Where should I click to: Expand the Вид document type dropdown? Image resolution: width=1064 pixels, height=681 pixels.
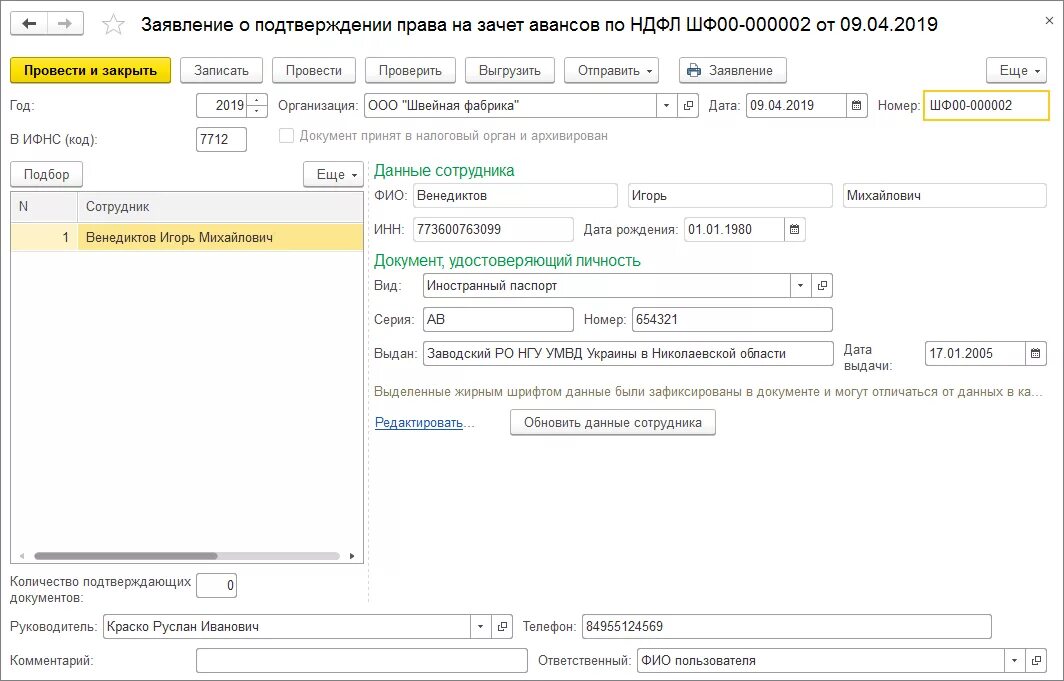[800, 286]
